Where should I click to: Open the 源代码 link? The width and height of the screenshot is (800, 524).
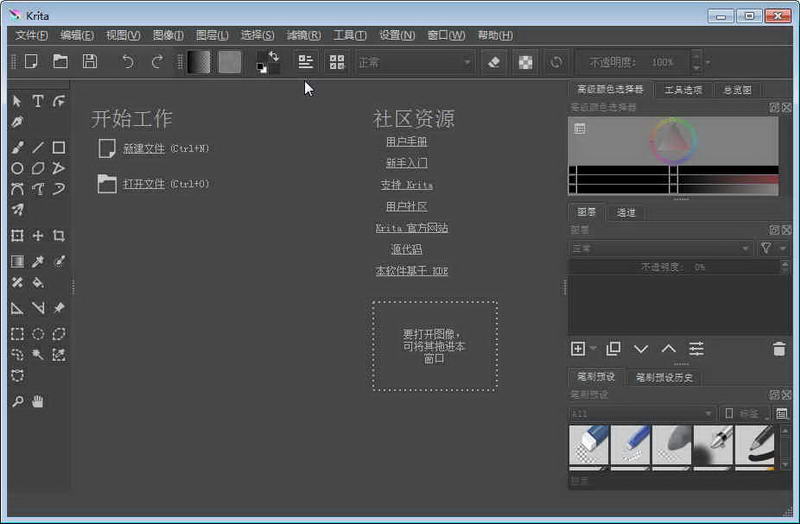(x=406, y=249)
